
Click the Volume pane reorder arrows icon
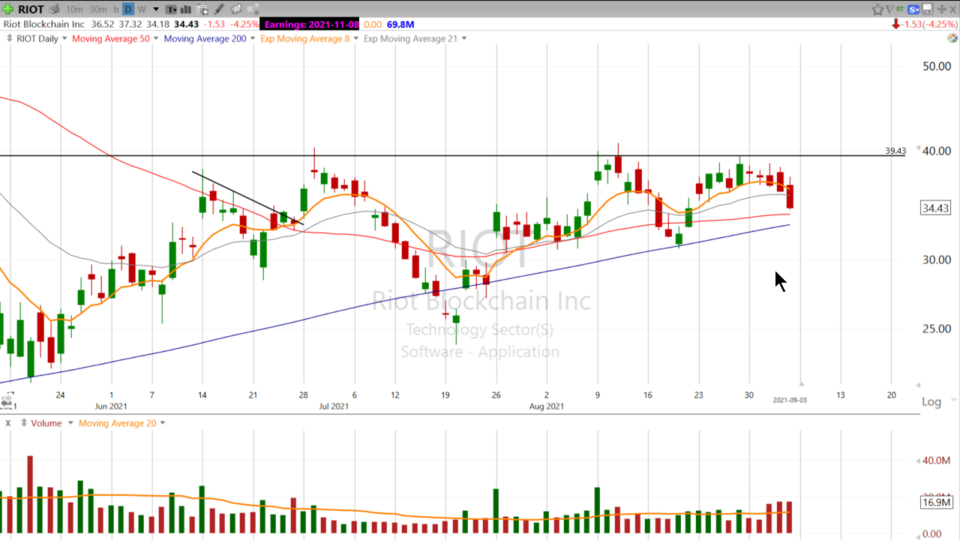24,423
